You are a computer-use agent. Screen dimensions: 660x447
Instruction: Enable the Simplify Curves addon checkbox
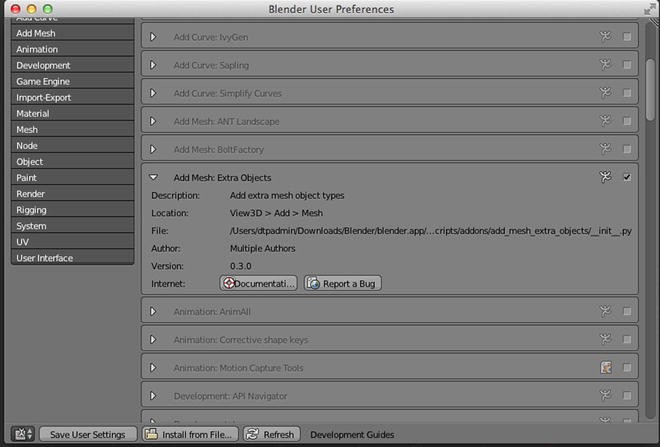click(x=627, y=93)
